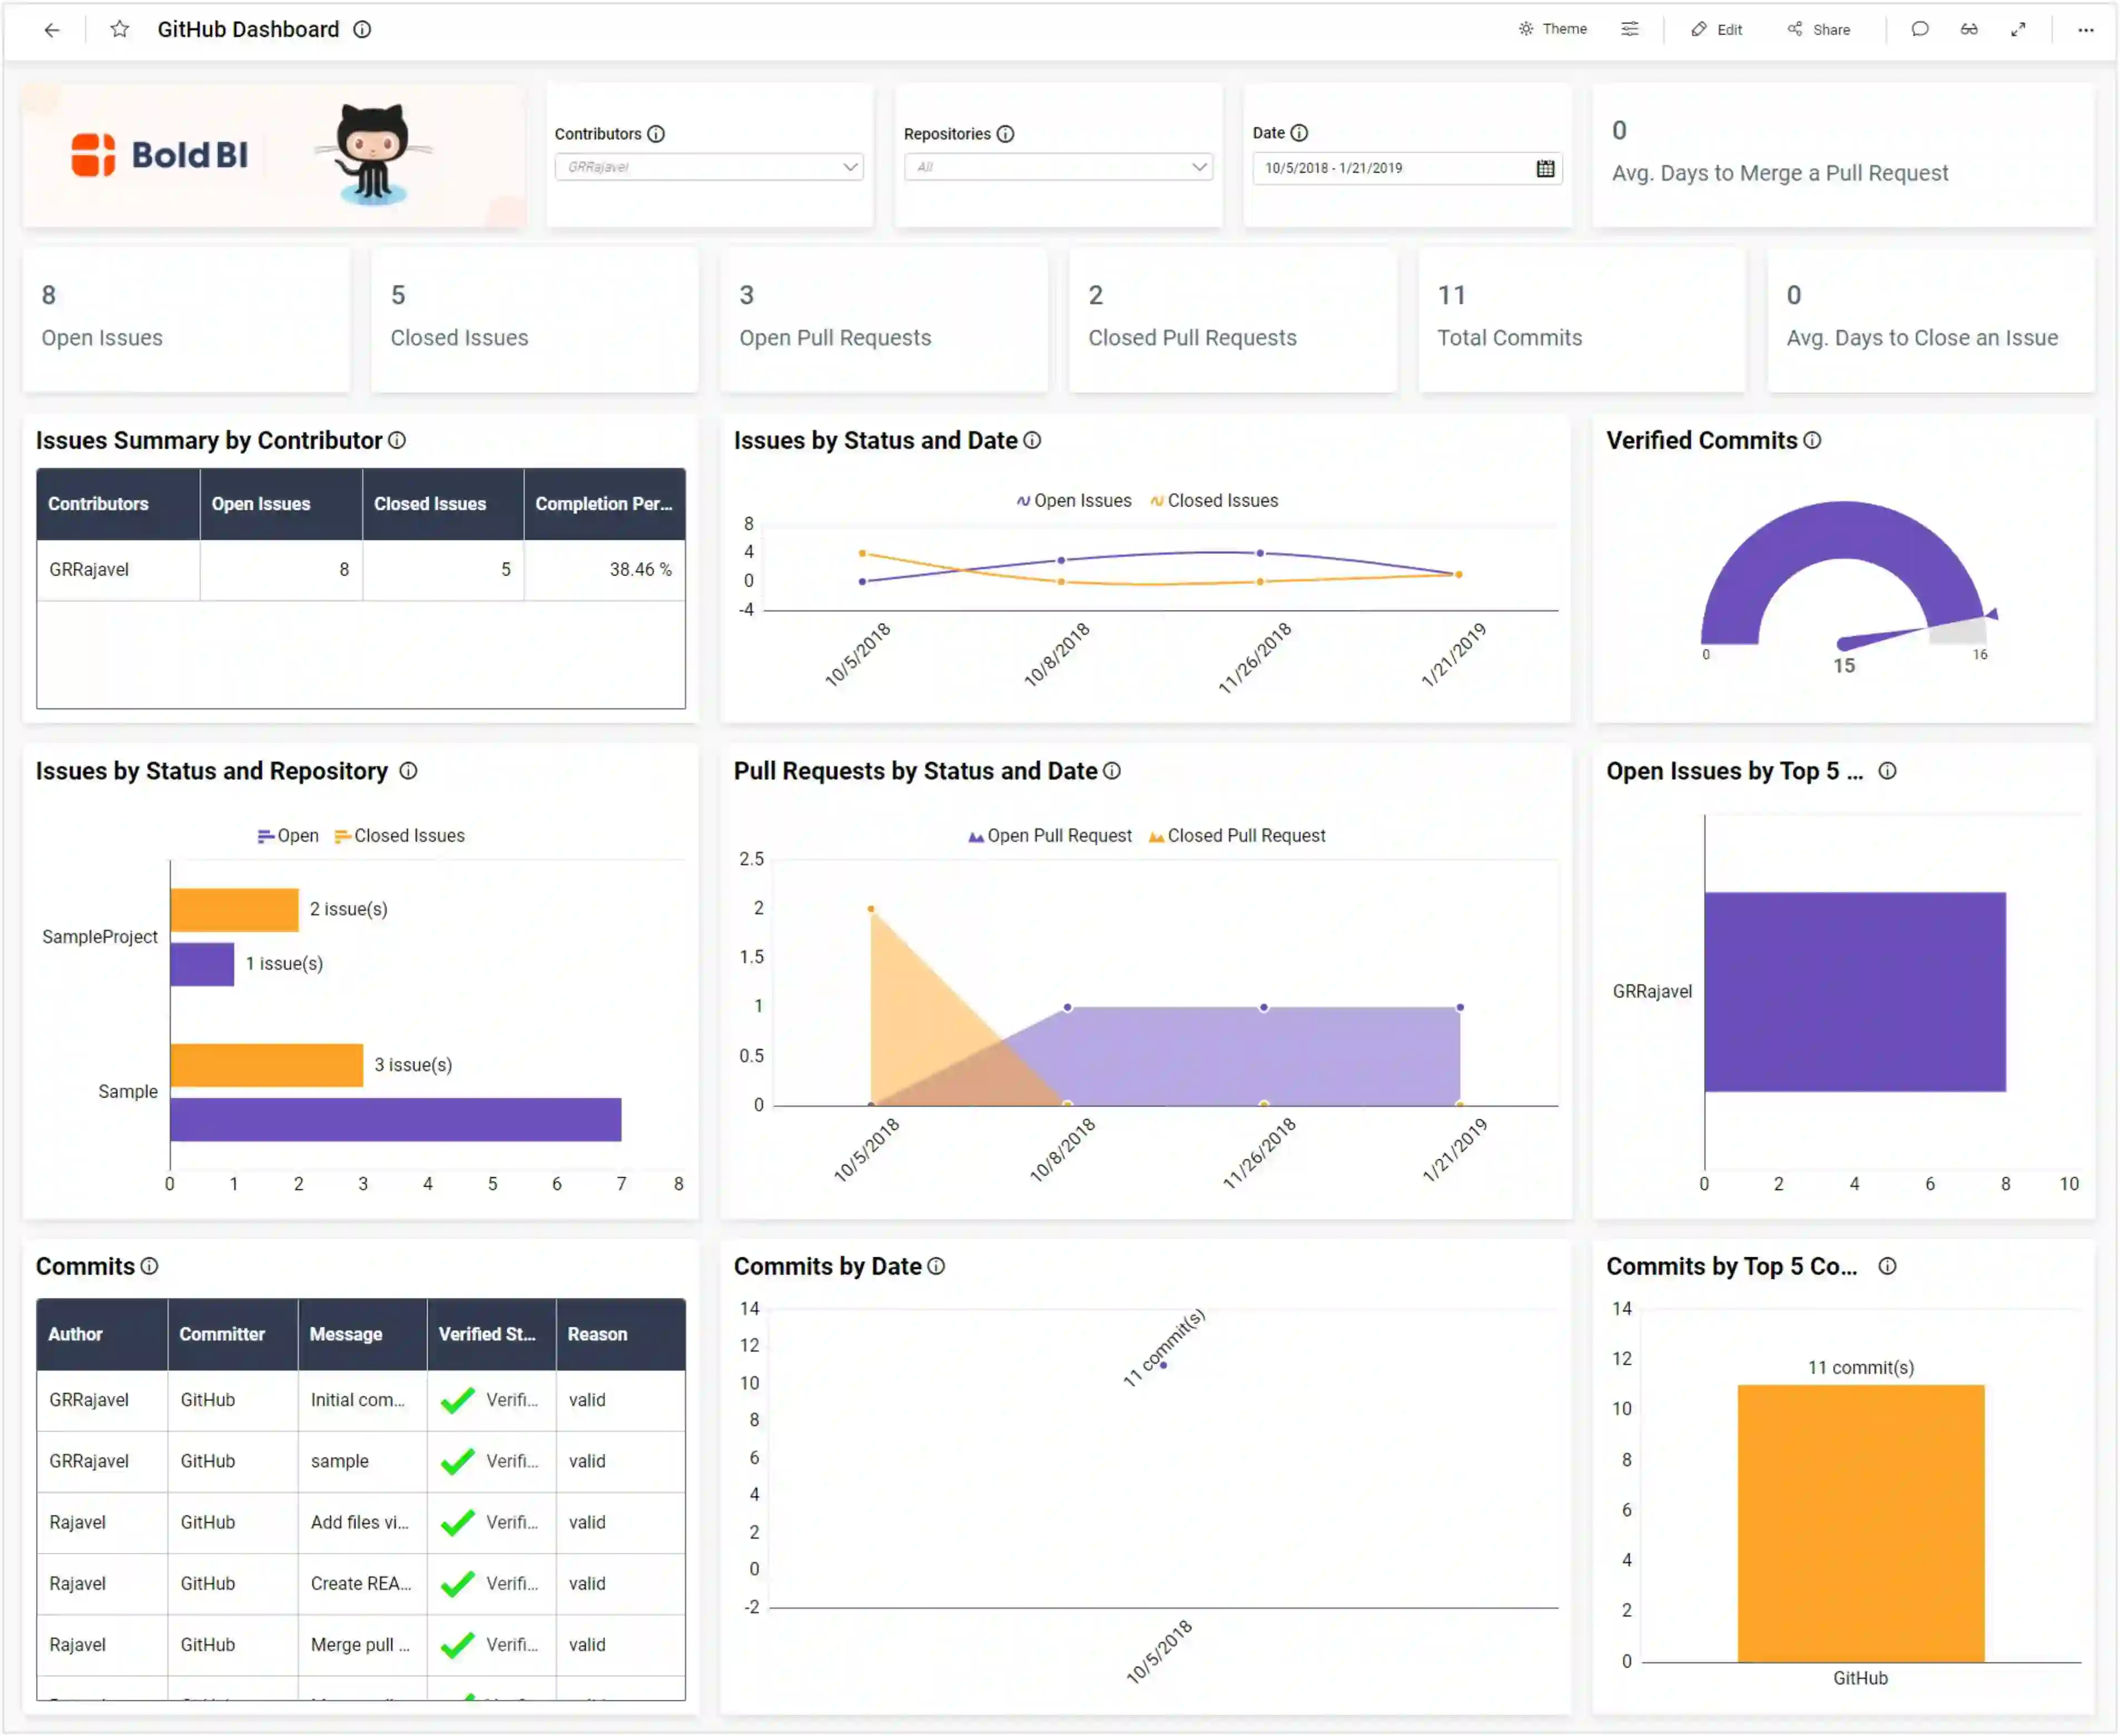
Task: Show info for Commits table widget
Action: pyautogui.click(x=149, y=1266)
